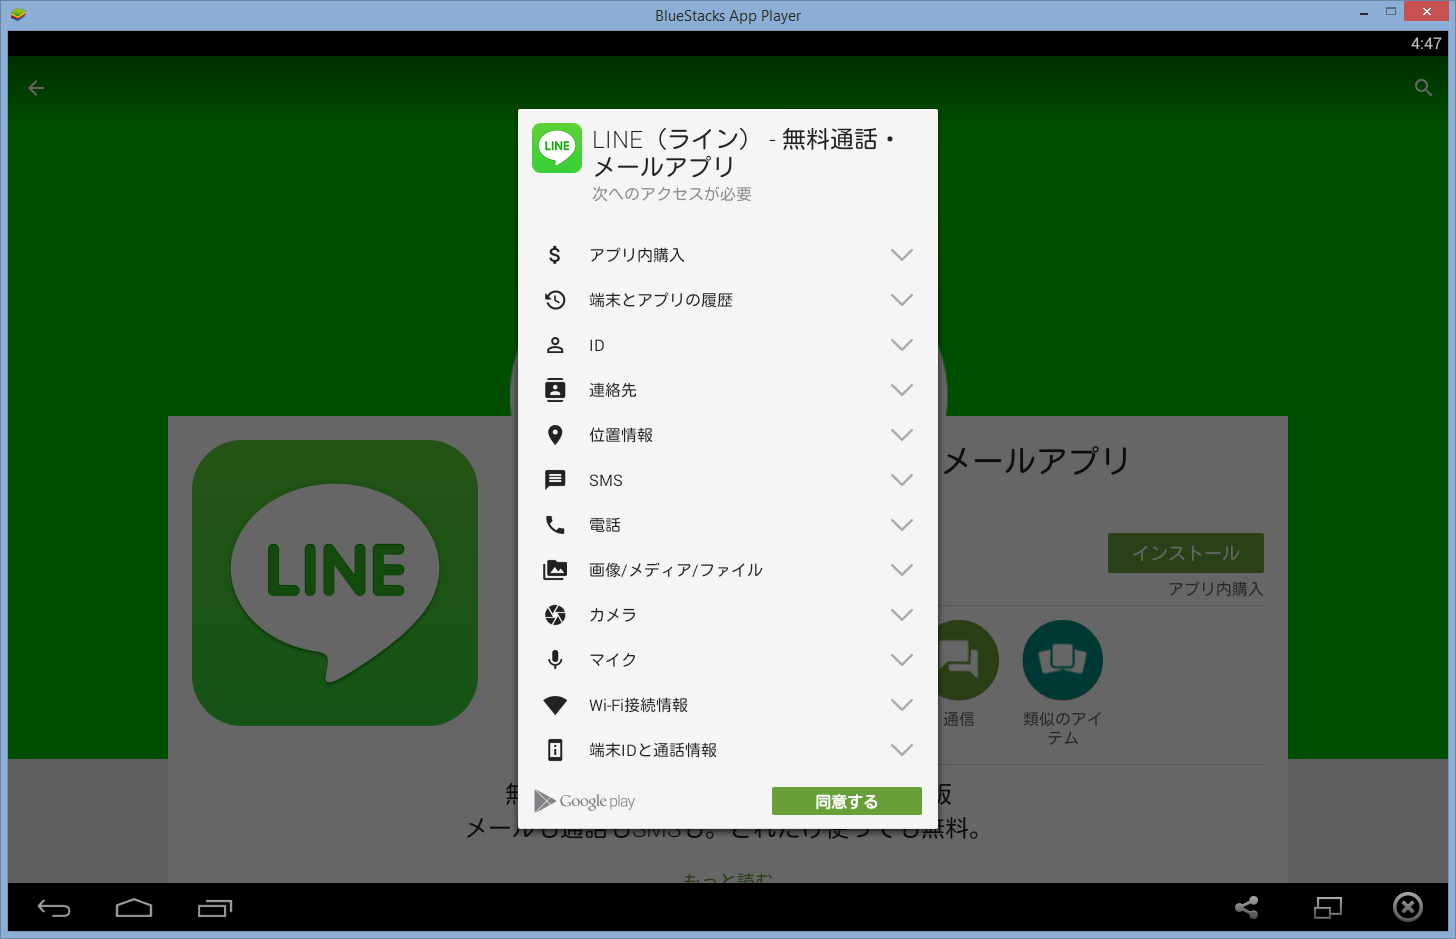Click the 端末とアプリの履歴 label

click(x=661, y=300)
